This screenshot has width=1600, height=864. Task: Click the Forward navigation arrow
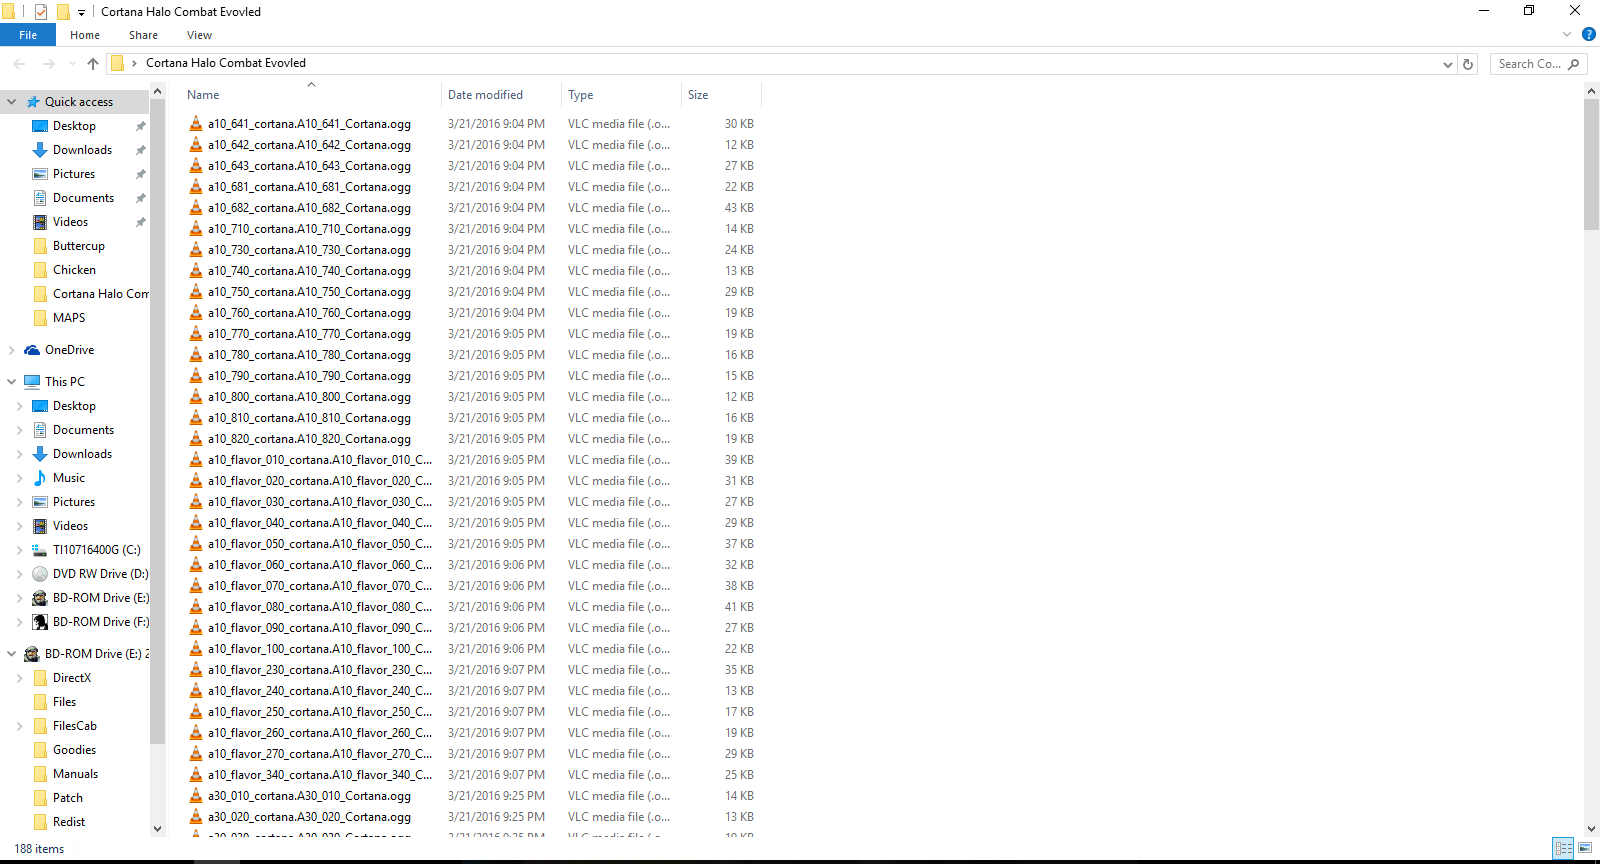[x=48, y=64]
